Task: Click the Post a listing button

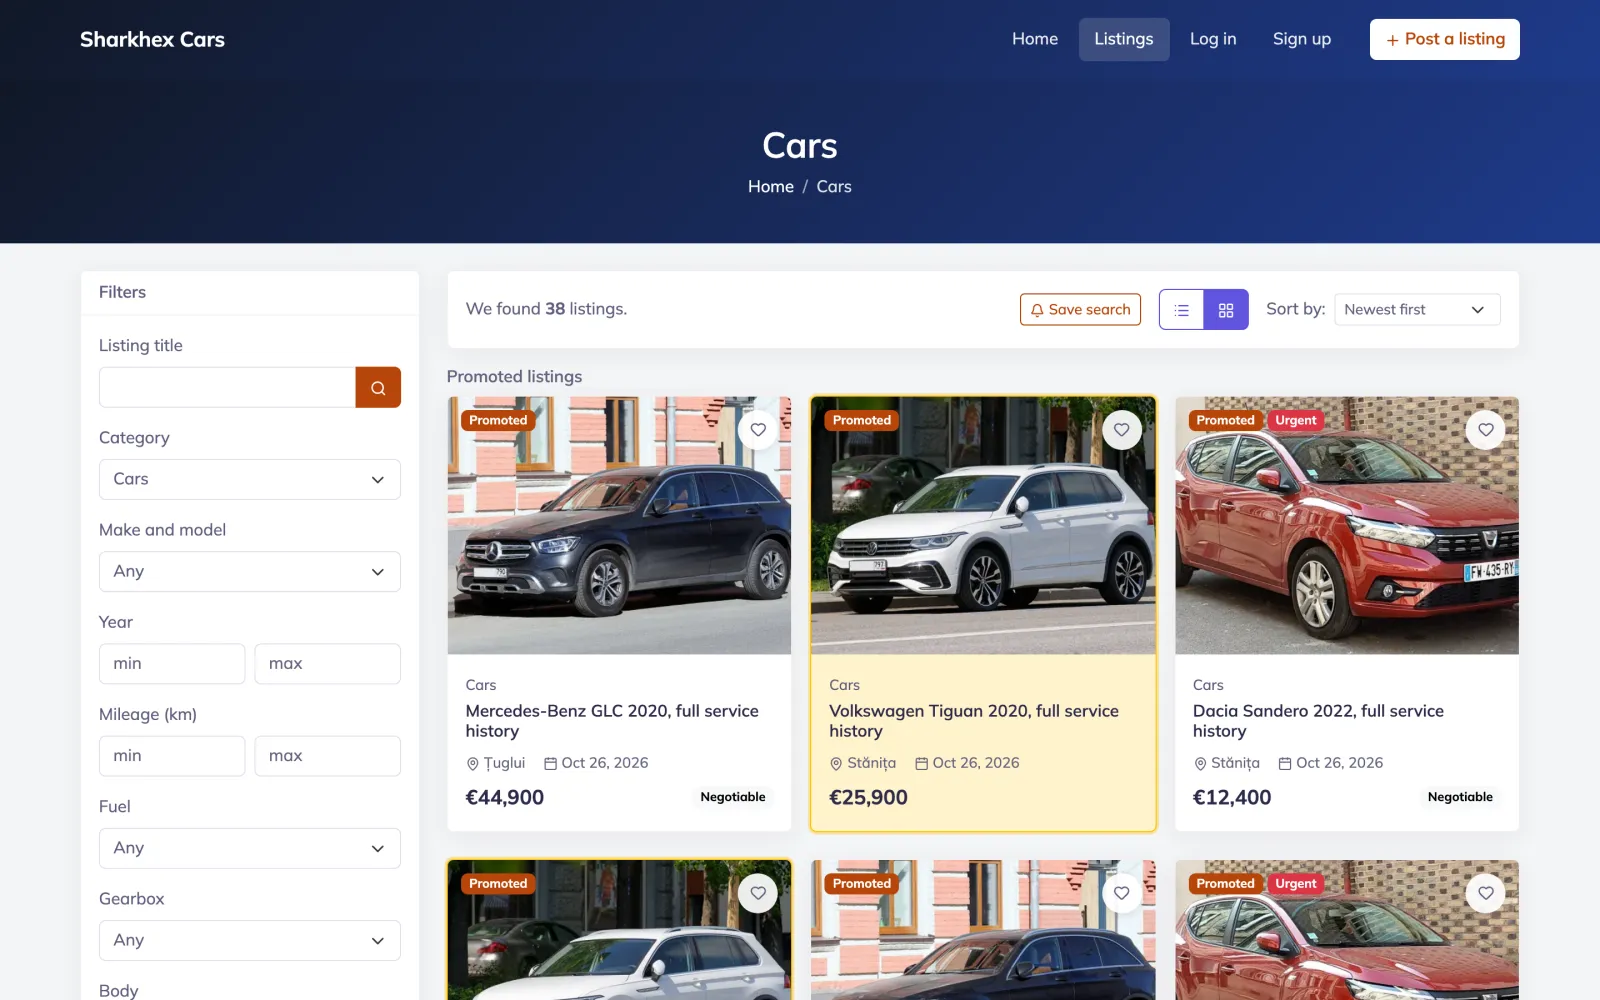Action: [1445, 39]
